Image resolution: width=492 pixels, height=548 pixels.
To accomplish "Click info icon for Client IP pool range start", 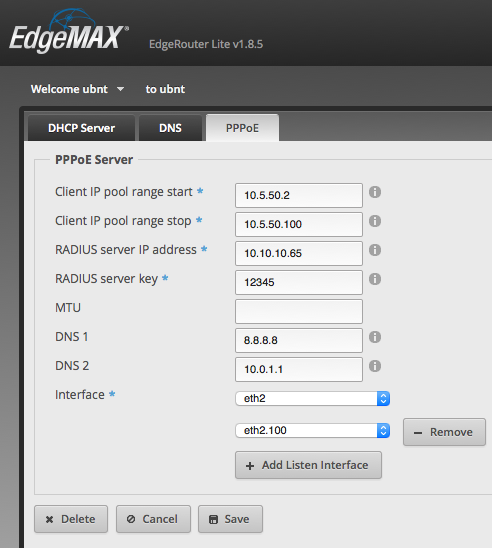I will pos(375,192).
